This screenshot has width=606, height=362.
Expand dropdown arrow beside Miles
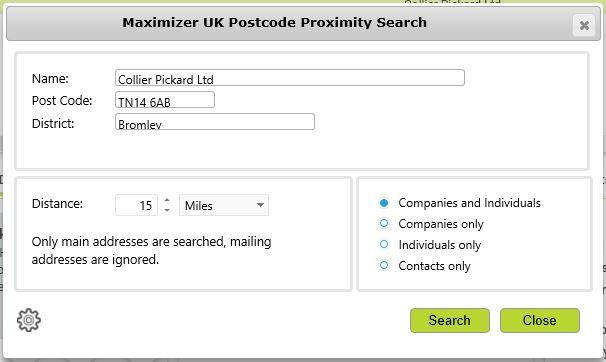[x=260, y=205]
